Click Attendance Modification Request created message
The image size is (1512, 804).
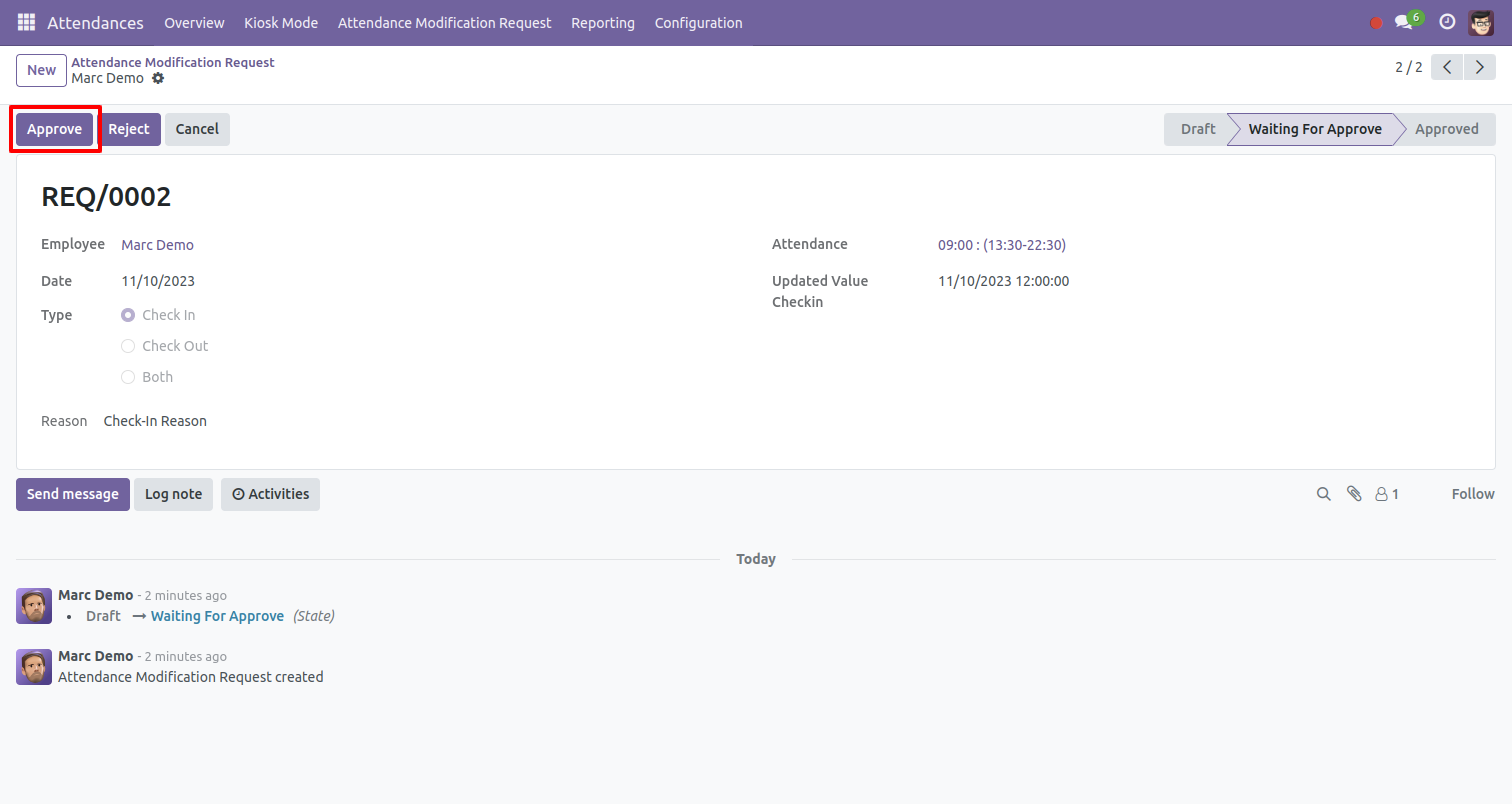(191, 677)
